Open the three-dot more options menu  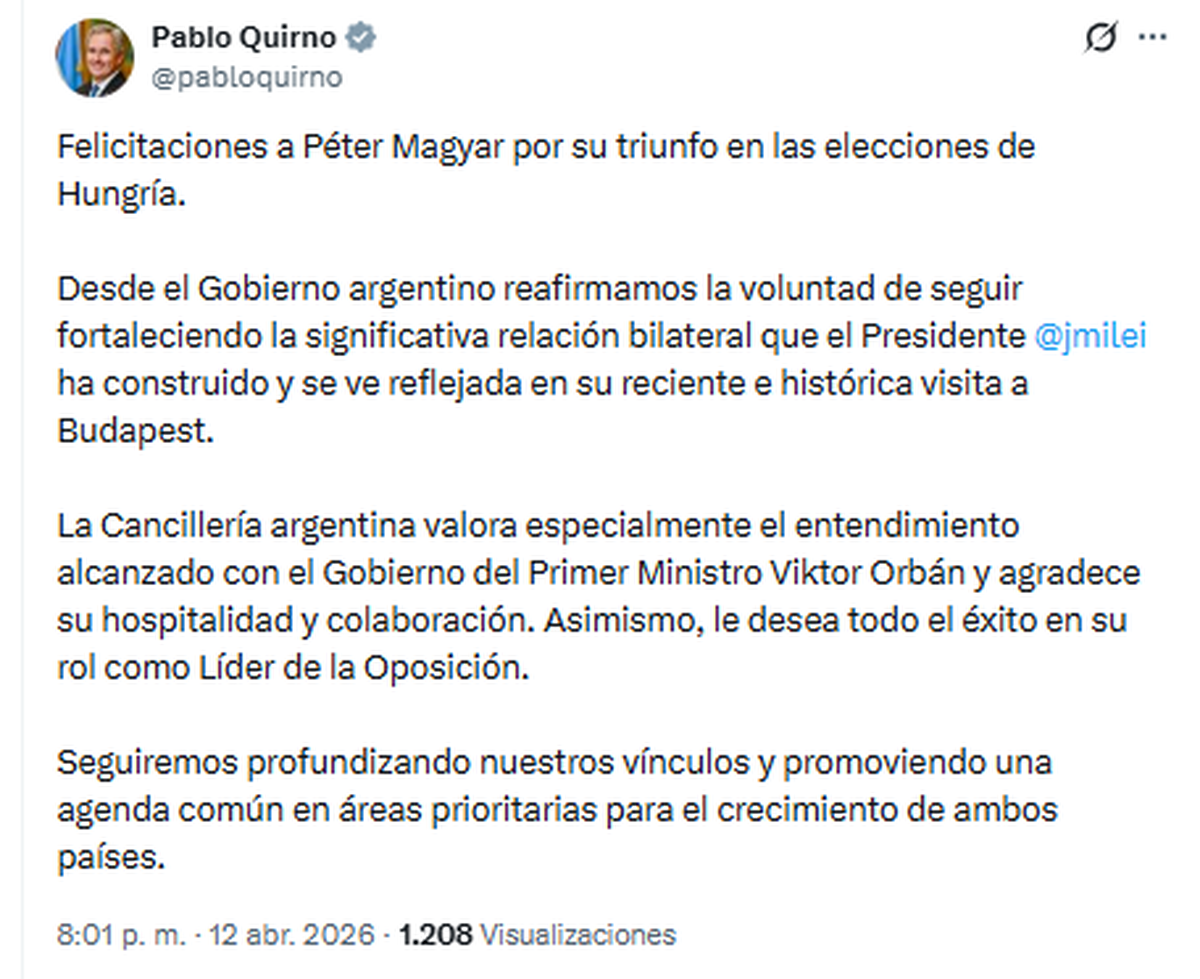point(1153,37)
